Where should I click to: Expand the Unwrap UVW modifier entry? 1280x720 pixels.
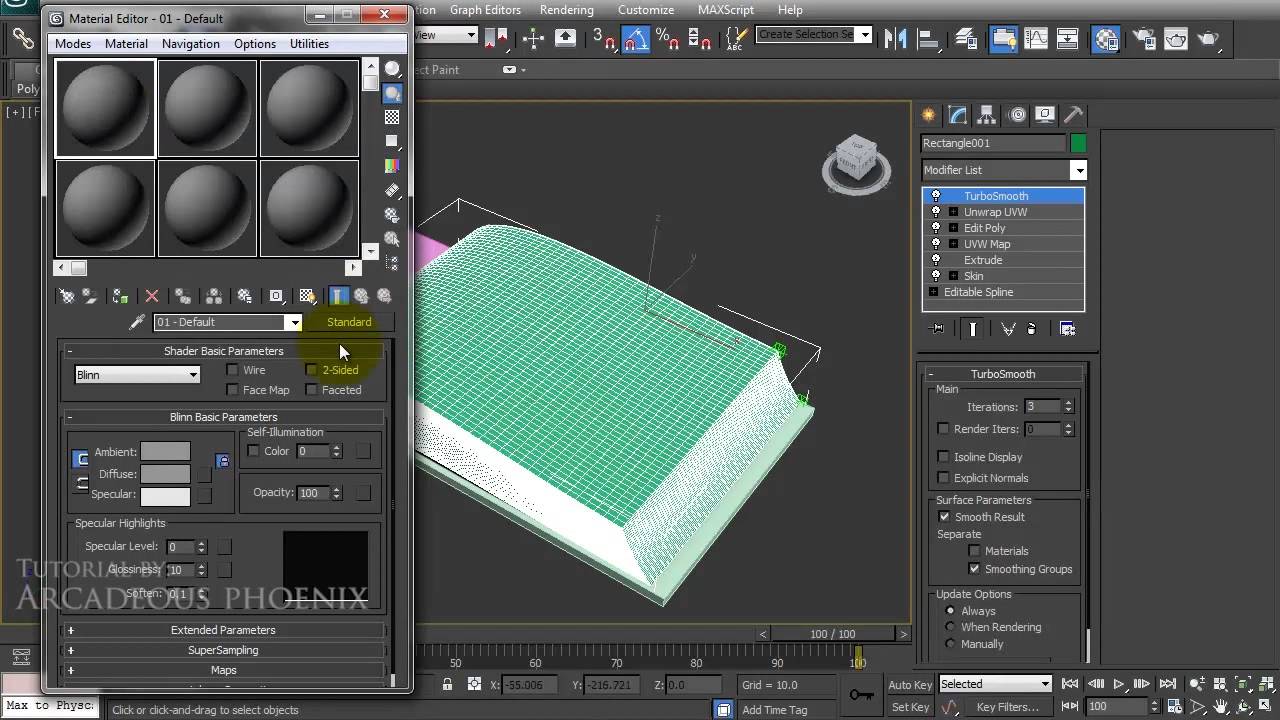pos(953,212)
